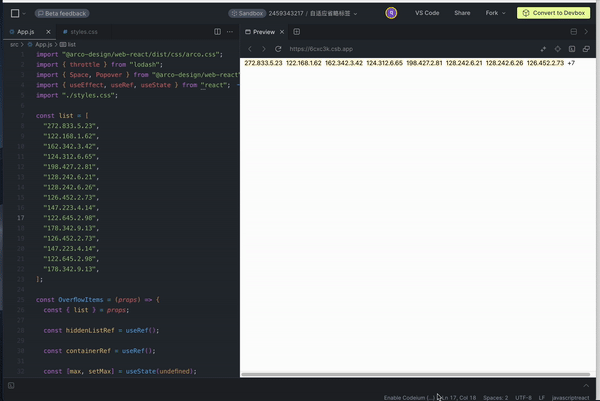Image resolution: width=600 pixels, height=401 pixels.
Task: Open the editor more actions ellipsis
Action: [230, 32]
